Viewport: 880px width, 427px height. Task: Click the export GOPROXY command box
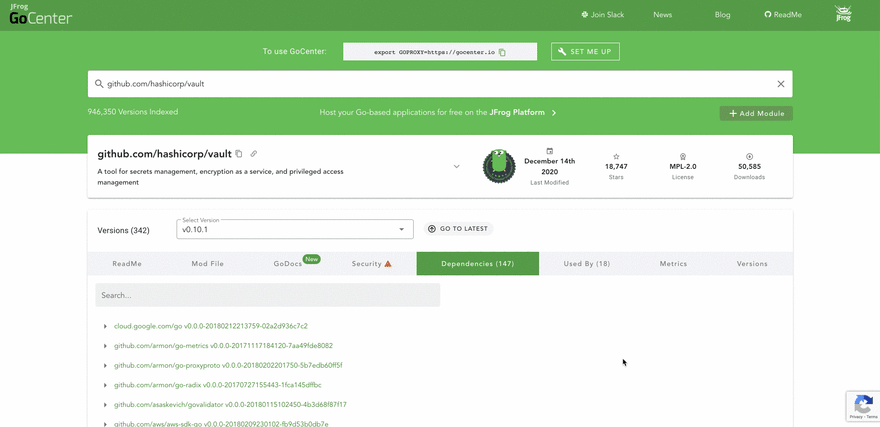[x=440, y=52]
